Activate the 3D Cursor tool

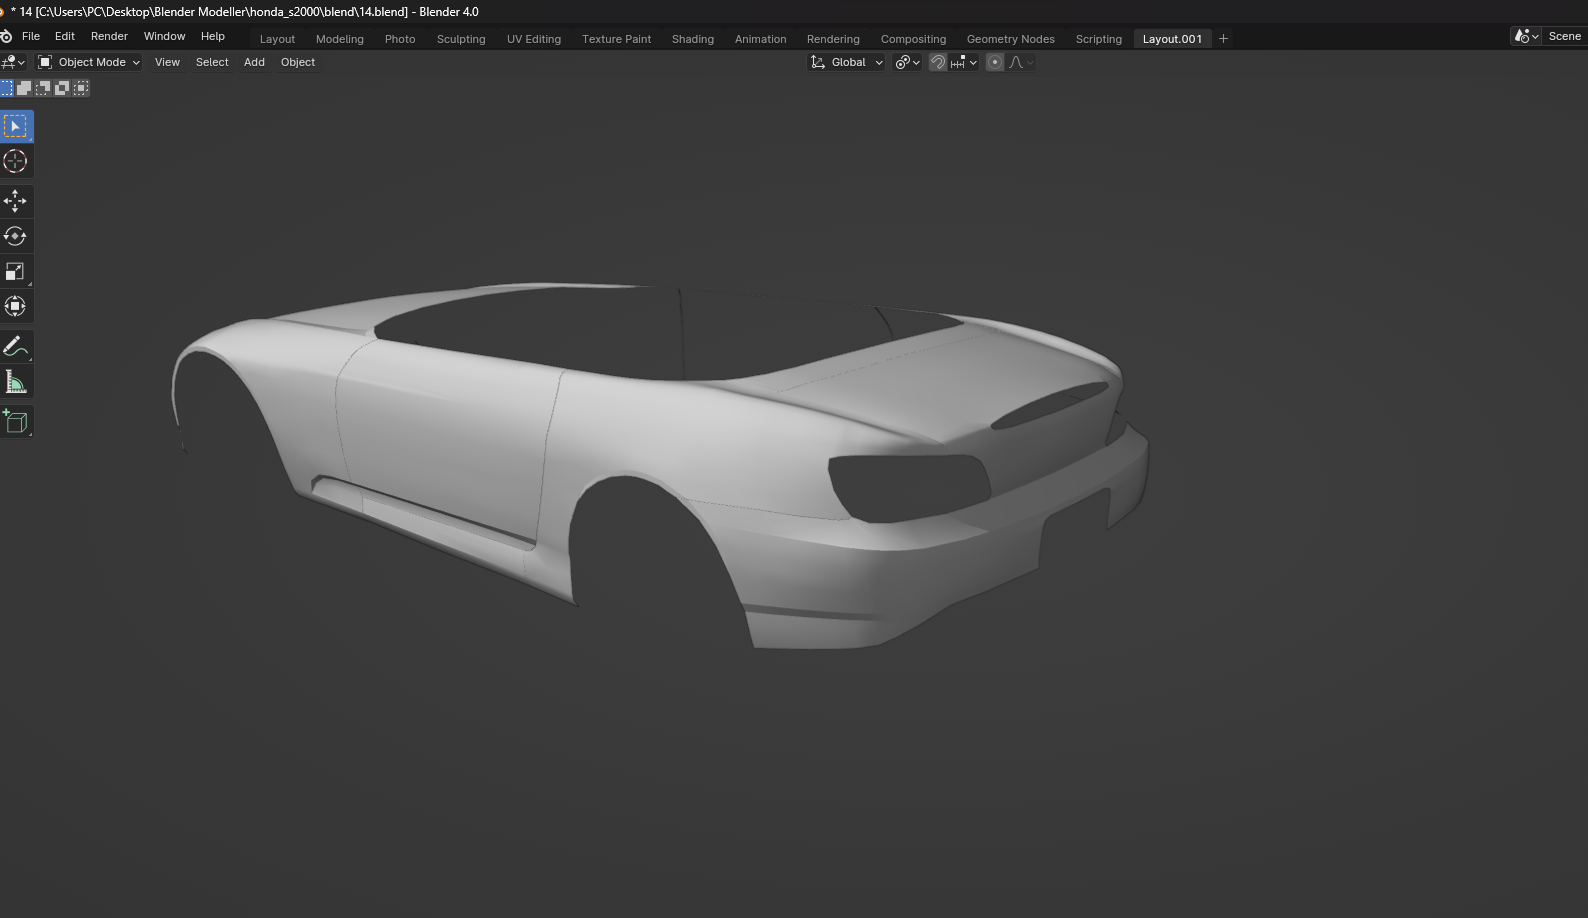15,161
